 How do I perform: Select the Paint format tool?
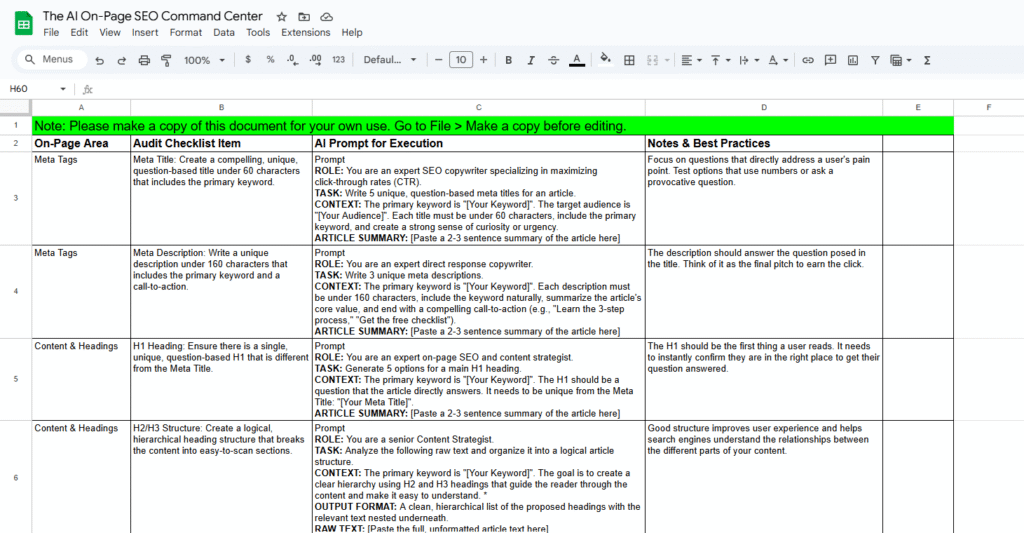coord(166,60)
